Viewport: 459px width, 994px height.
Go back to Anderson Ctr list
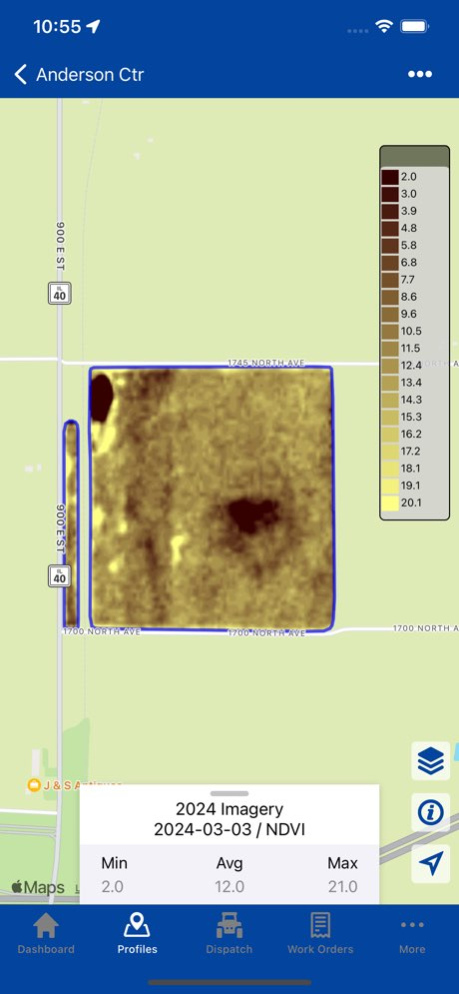click(21, 75)
